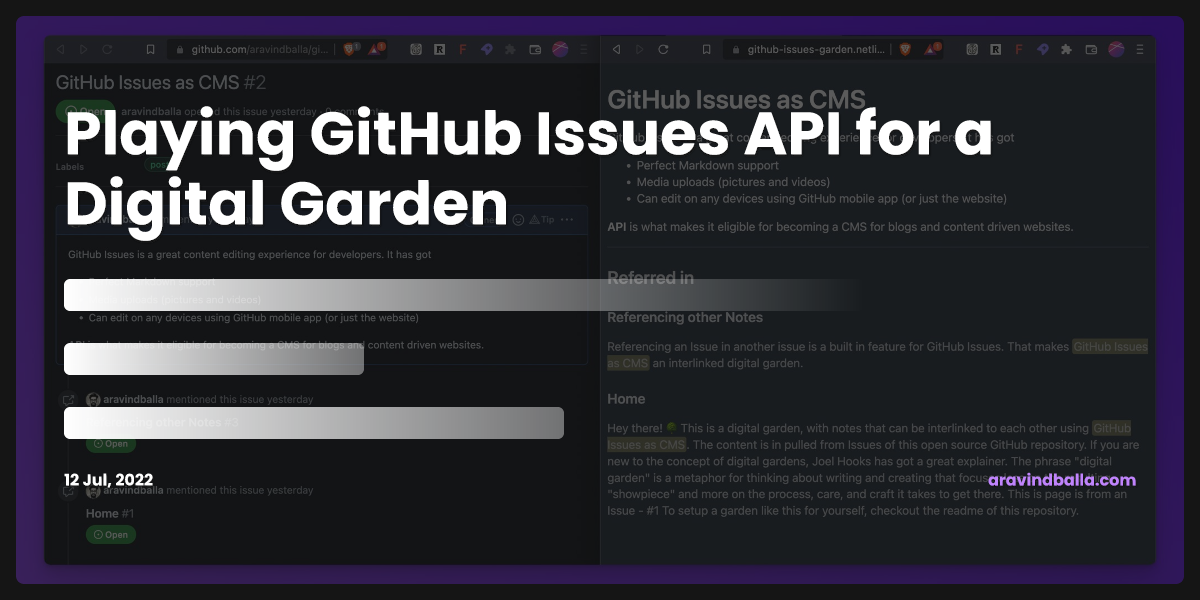Open hamburger menu in left browser window
1200x600 pixels.
pyautogui.click(x=583, y=49)
